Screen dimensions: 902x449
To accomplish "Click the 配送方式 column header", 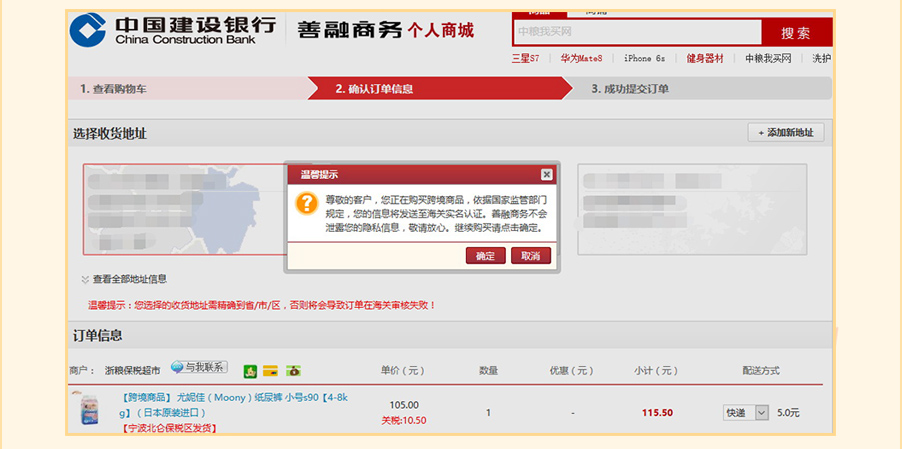I will click(x=761, y=371).
